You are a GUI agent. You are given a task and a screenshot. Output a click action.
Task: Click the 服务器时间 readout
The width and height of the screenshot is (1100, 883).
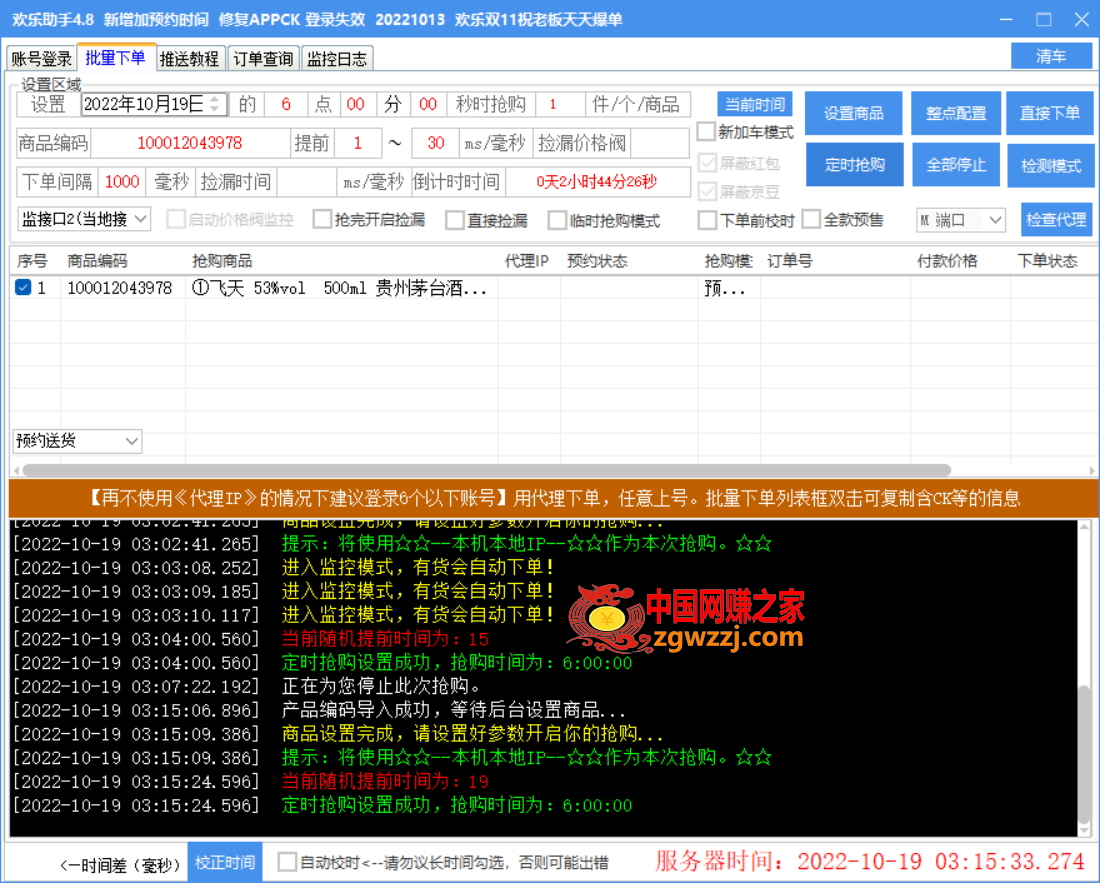click(x=870, y=861)
